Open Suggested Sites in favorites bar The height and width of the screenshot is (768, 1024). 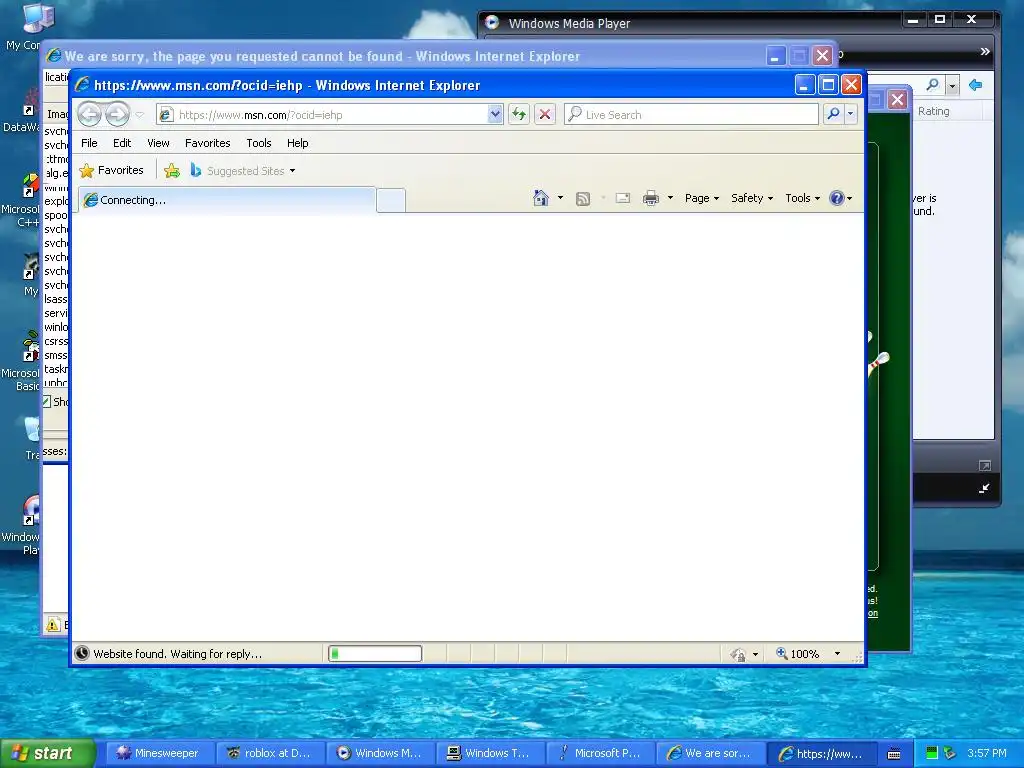(x=243, y=171)
